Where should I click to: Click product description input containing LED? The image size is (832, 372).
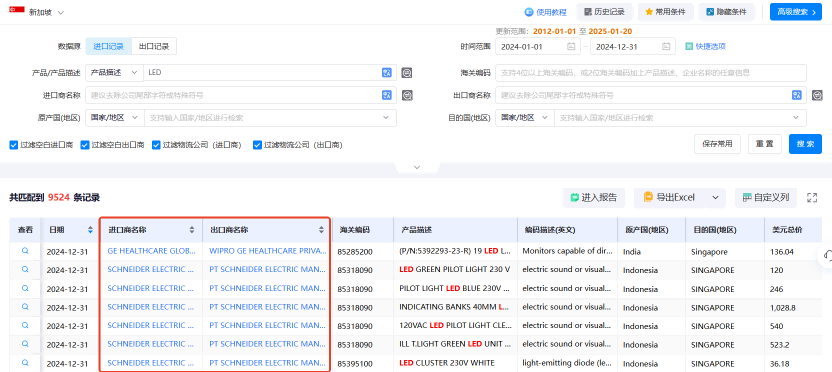pos(262,73)
